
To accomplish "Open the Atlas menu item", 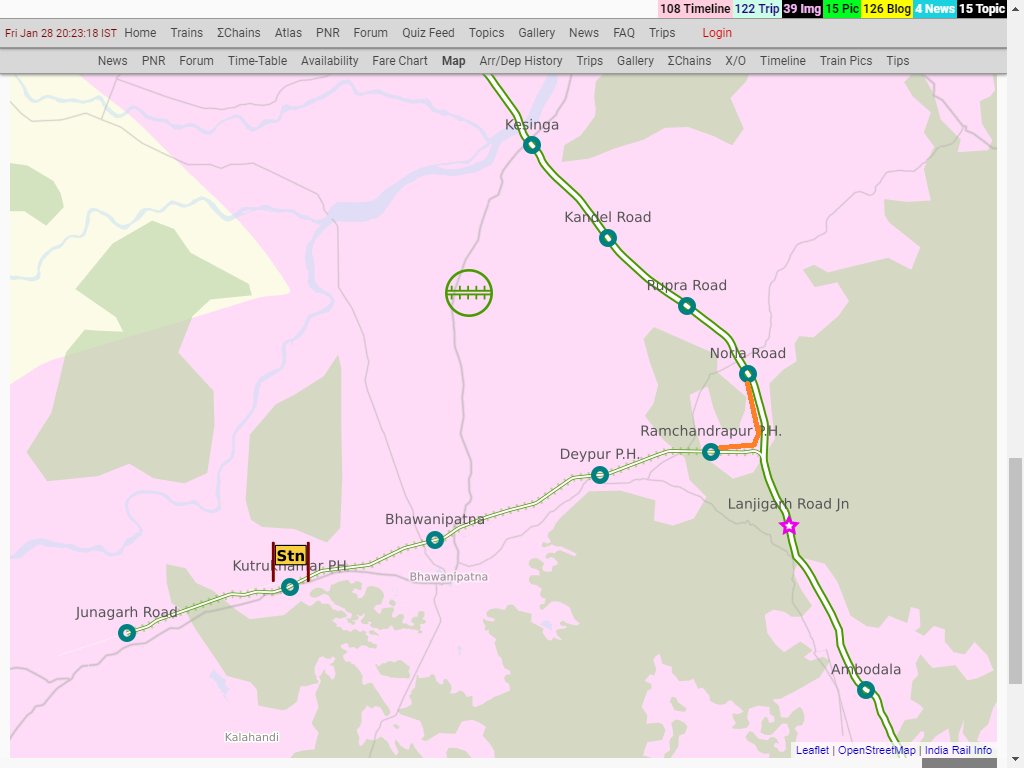I will tap(288, 33).
